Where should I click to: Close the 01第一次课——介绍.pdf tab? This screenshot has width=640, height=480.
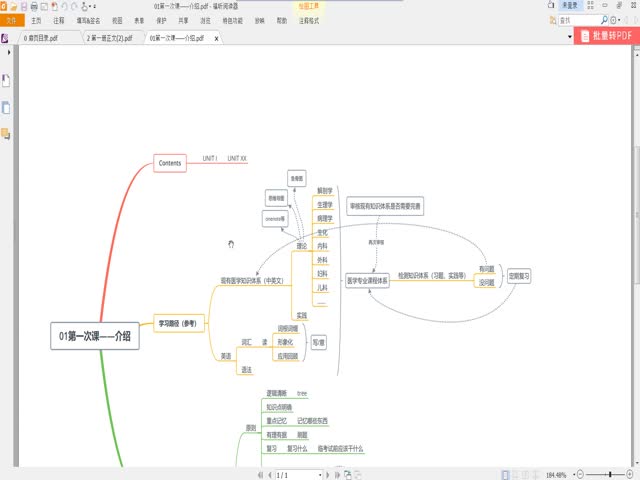click(216, 37)
